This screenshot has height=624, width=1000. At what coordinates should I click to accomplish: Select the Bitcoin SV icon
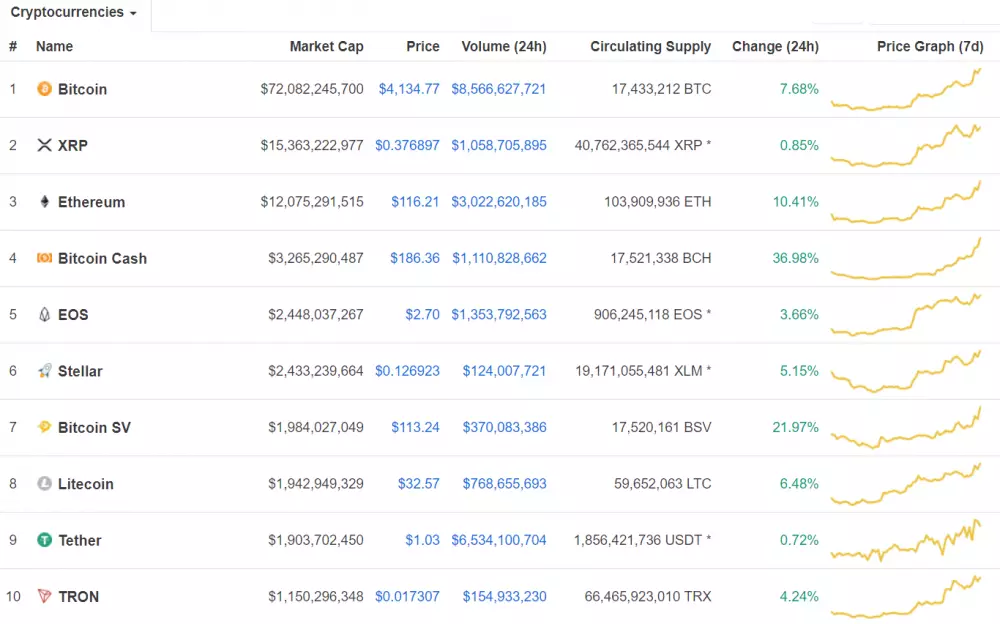(x=43, y=427)
